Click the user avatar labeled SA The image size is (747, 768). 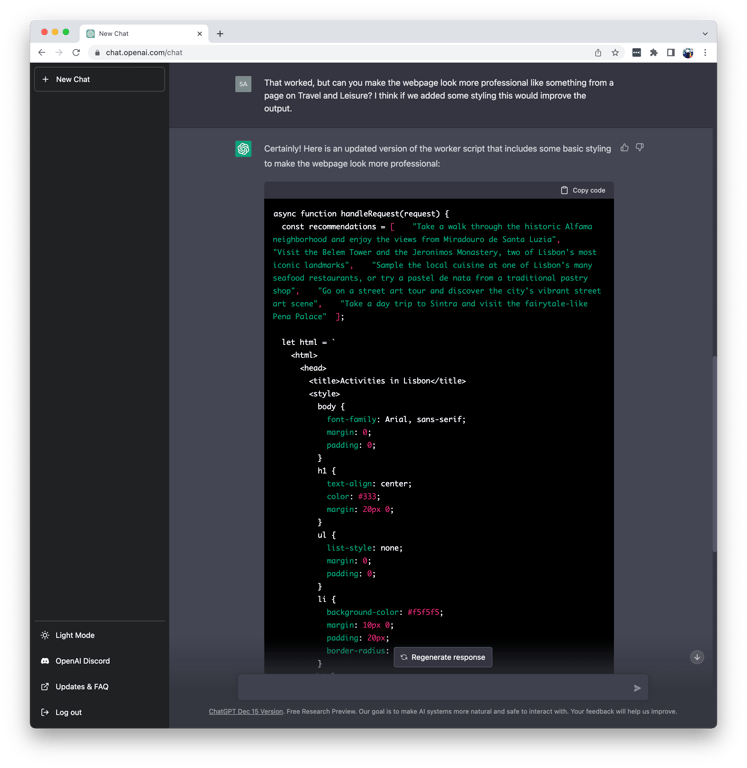click(x=243, y=84)
